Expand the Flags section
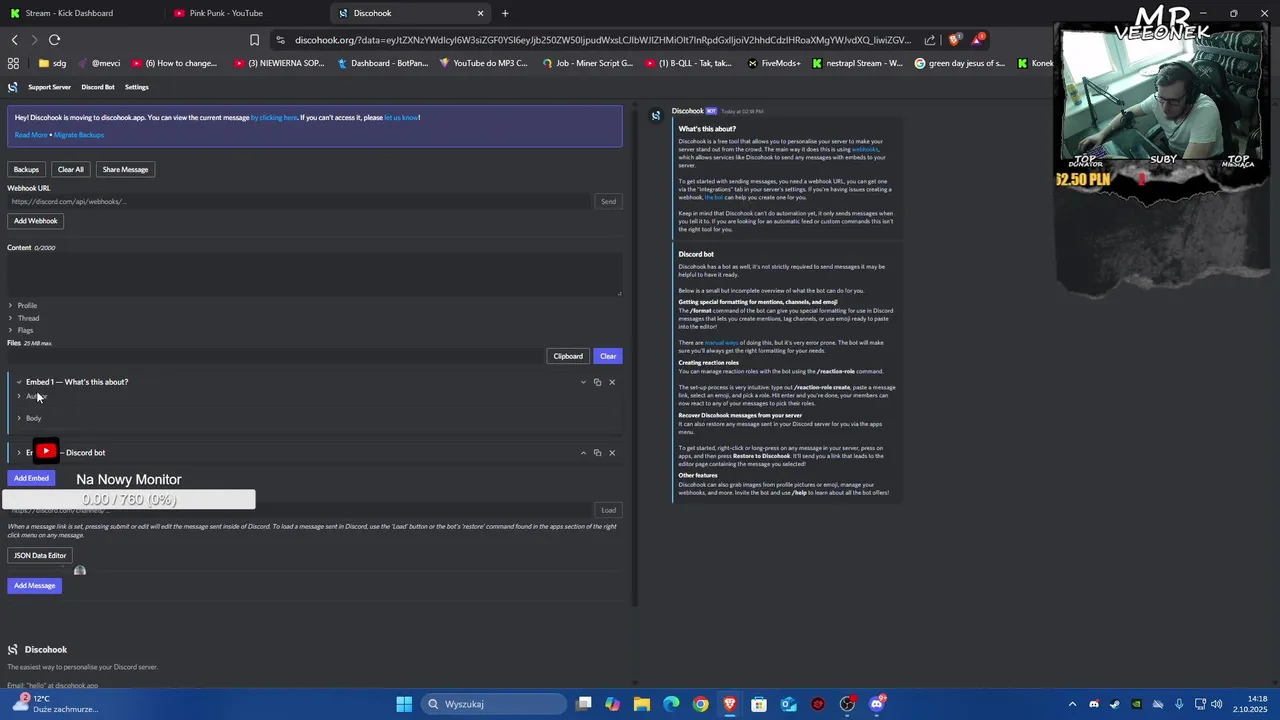Screen dimensions: 1280x720 pos(21,330)
